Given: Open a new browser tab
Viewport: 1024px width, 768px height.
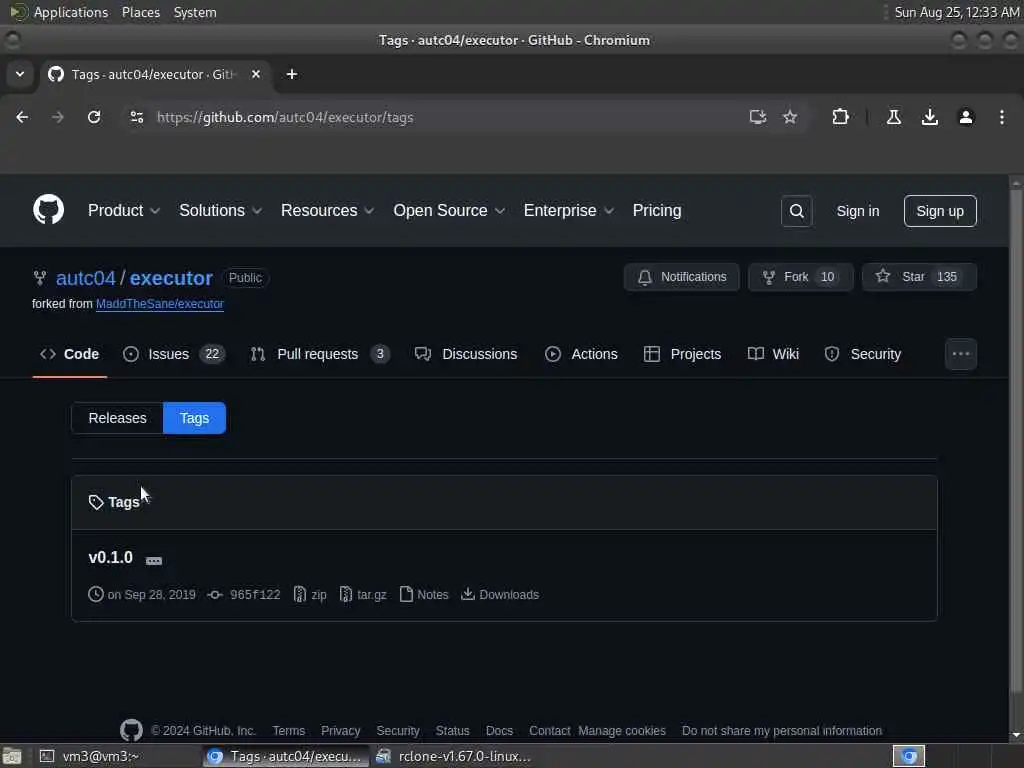Looking at the screenshot, I should 292,74.
